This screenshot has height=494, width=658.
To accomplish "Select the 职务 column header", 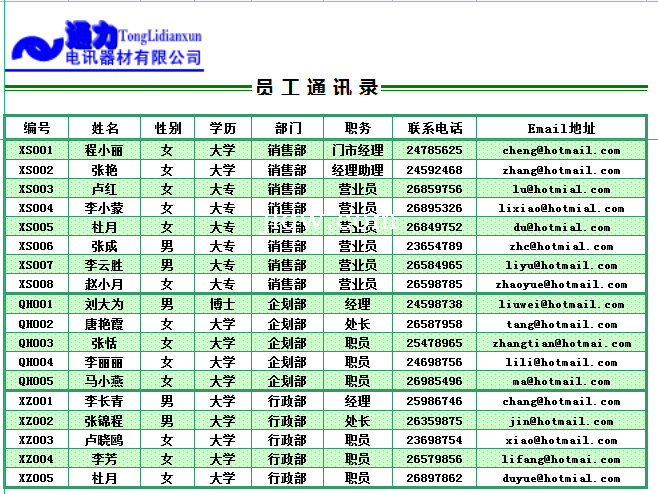I will [x=357, y=128].
